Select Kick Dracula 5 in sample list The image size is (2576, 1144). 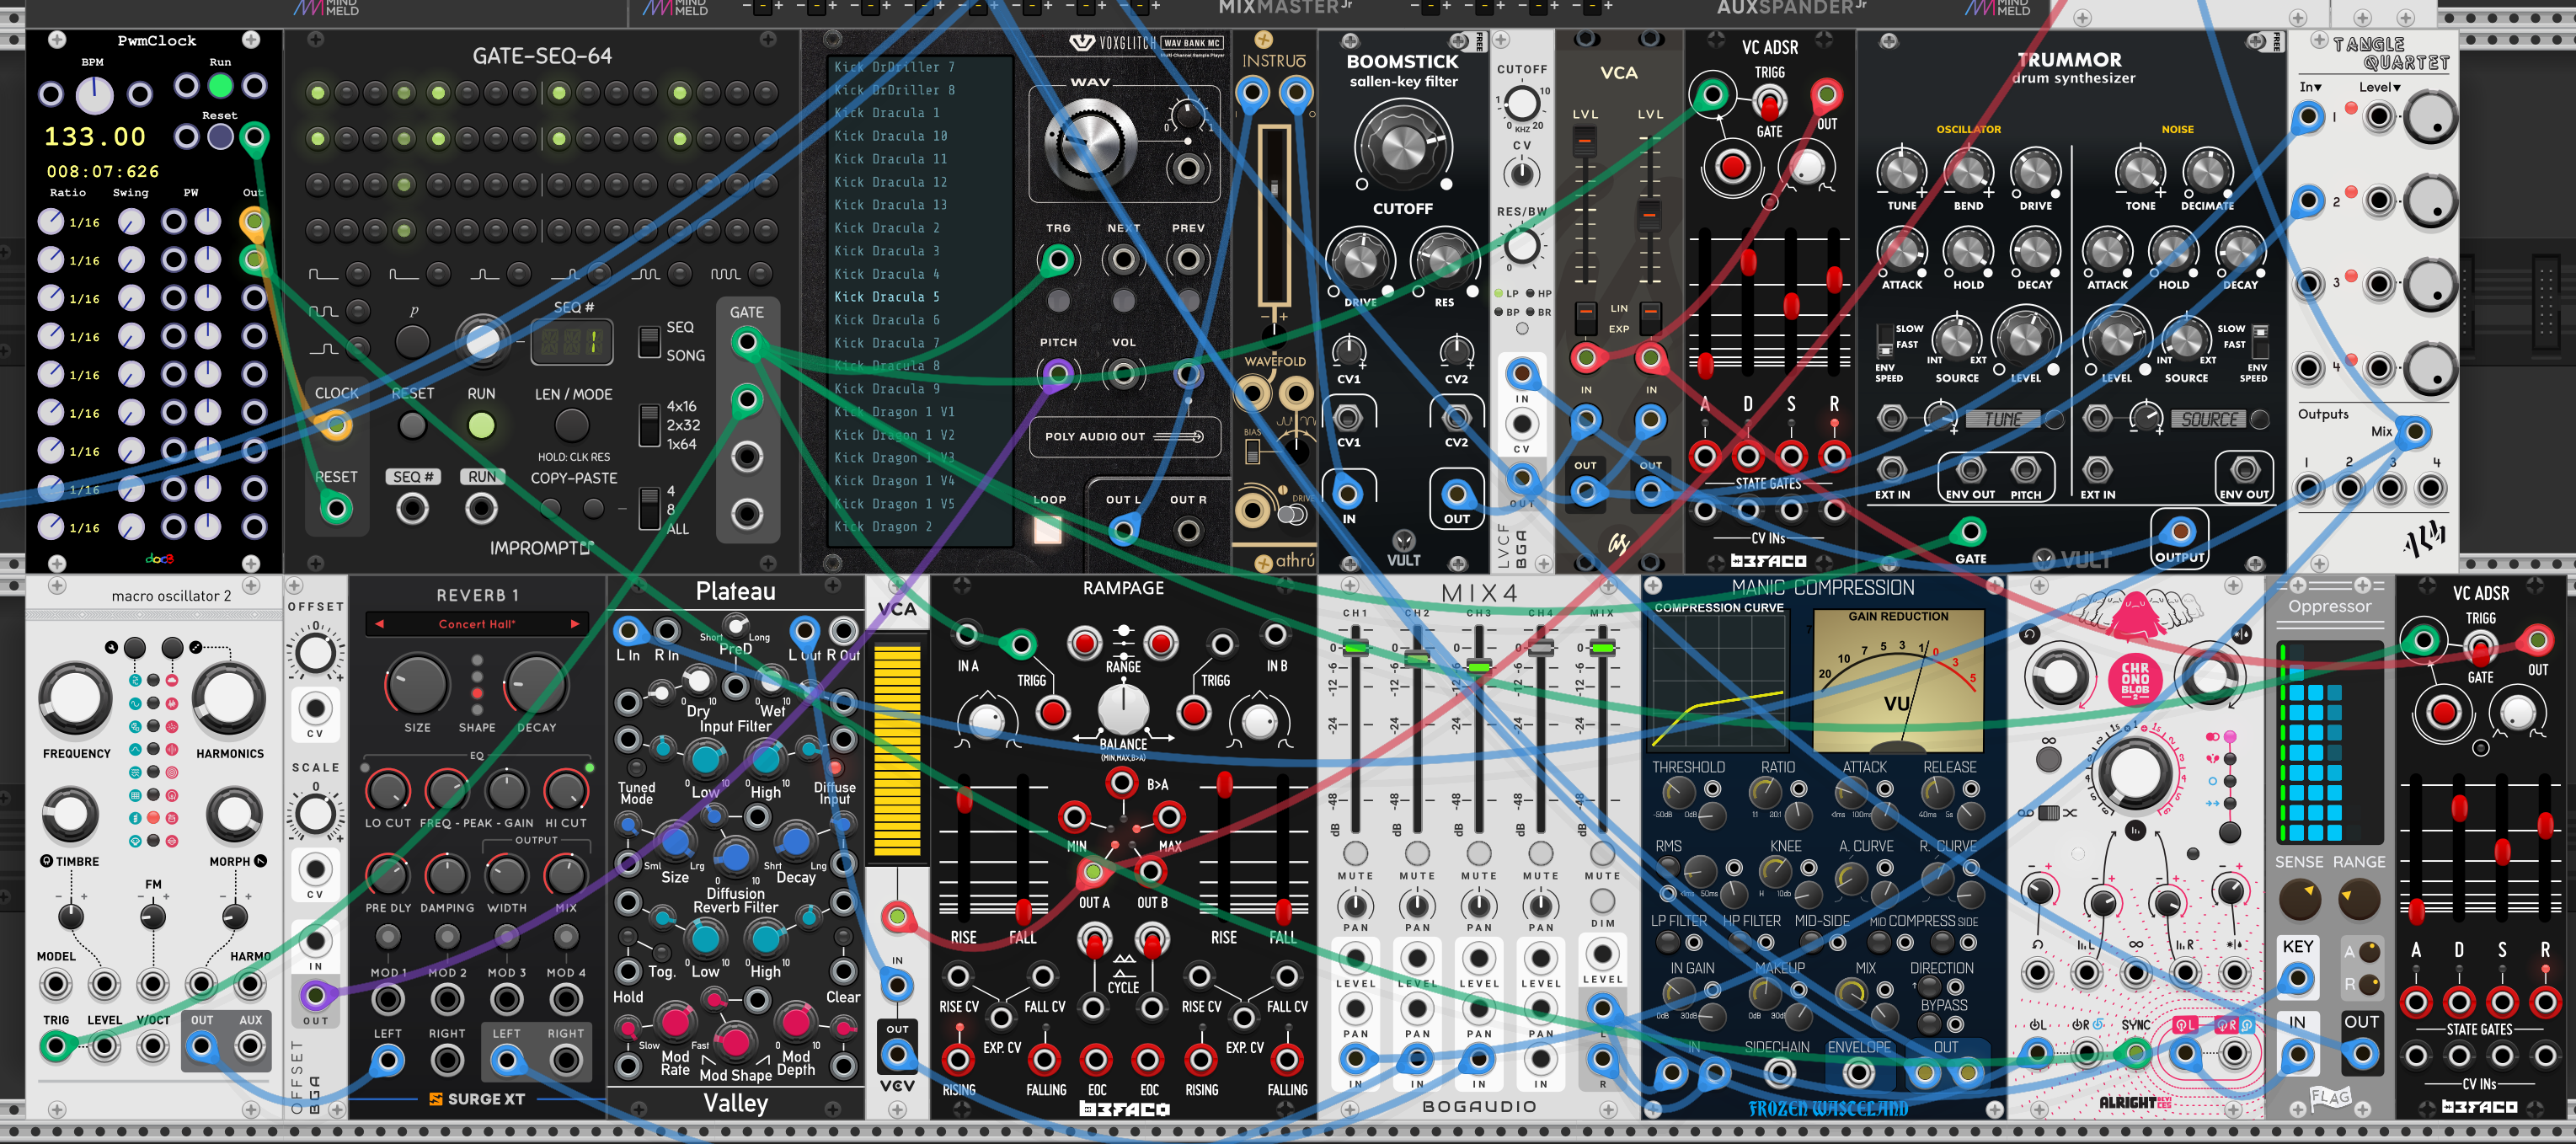[x=887, y=297]
